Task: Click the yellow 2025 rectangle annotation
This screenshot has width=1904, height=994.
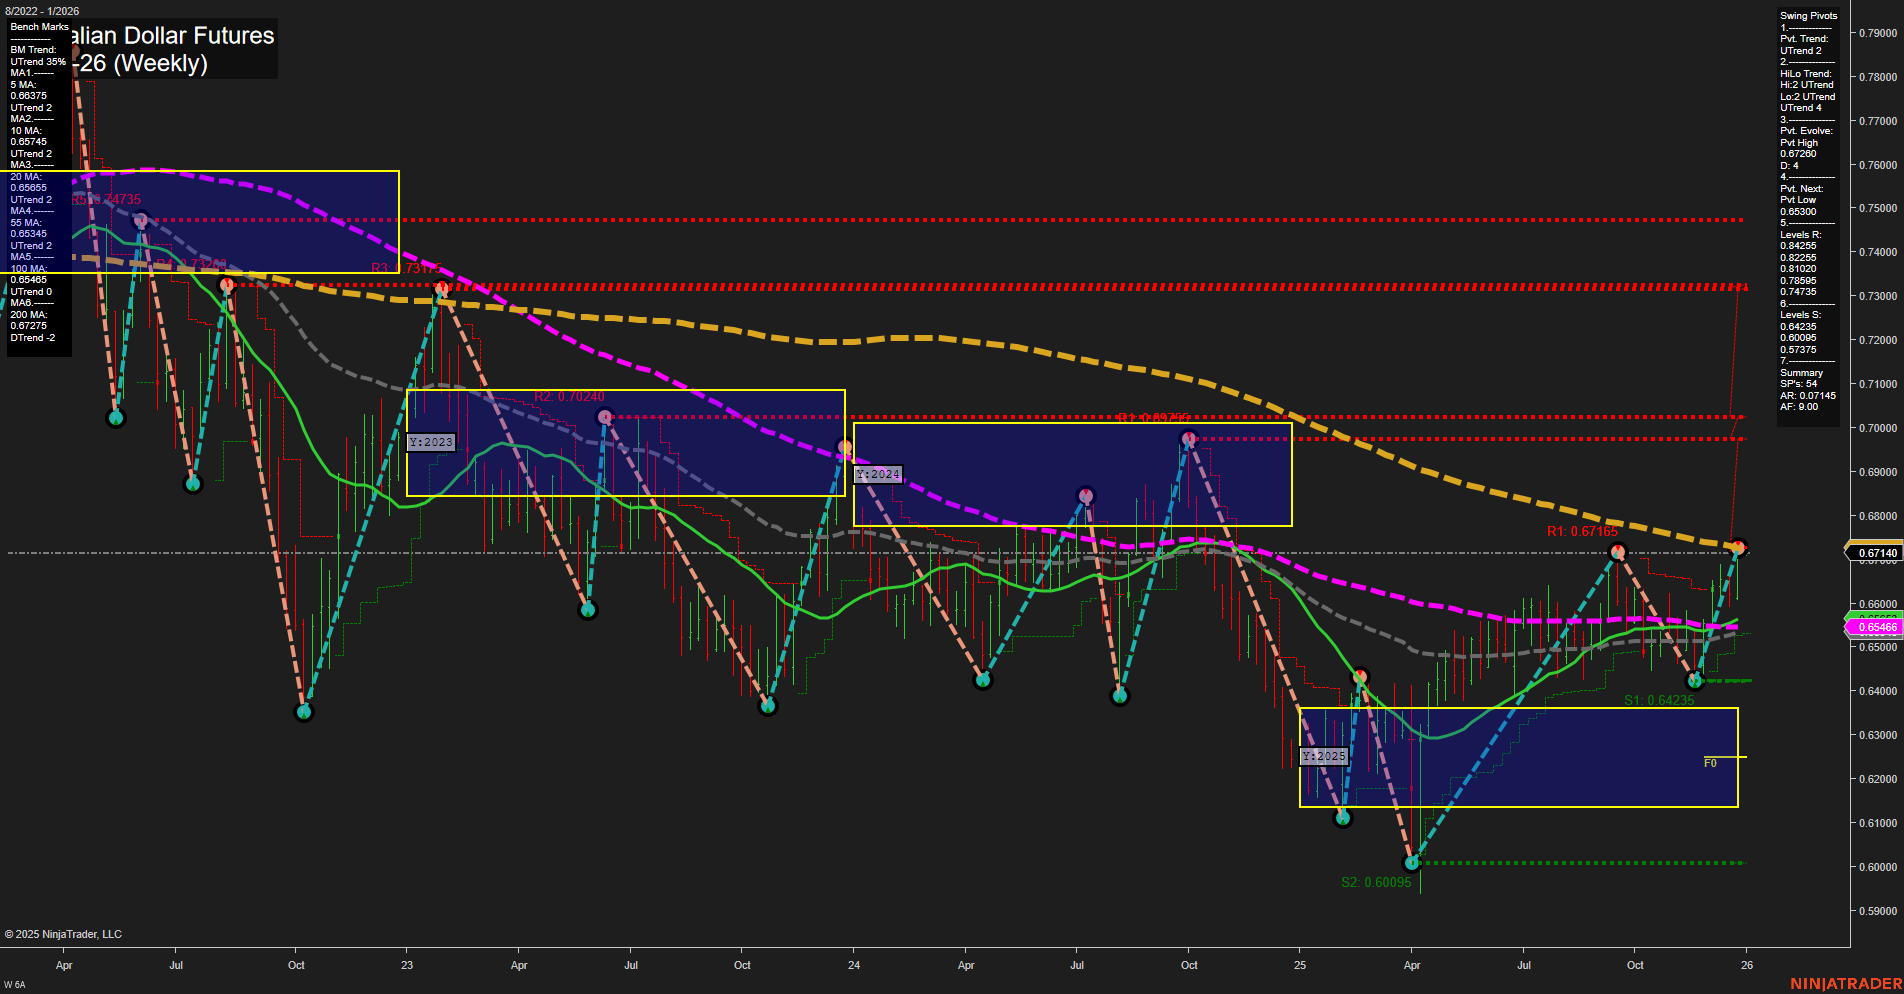Action: [1519, 759]
